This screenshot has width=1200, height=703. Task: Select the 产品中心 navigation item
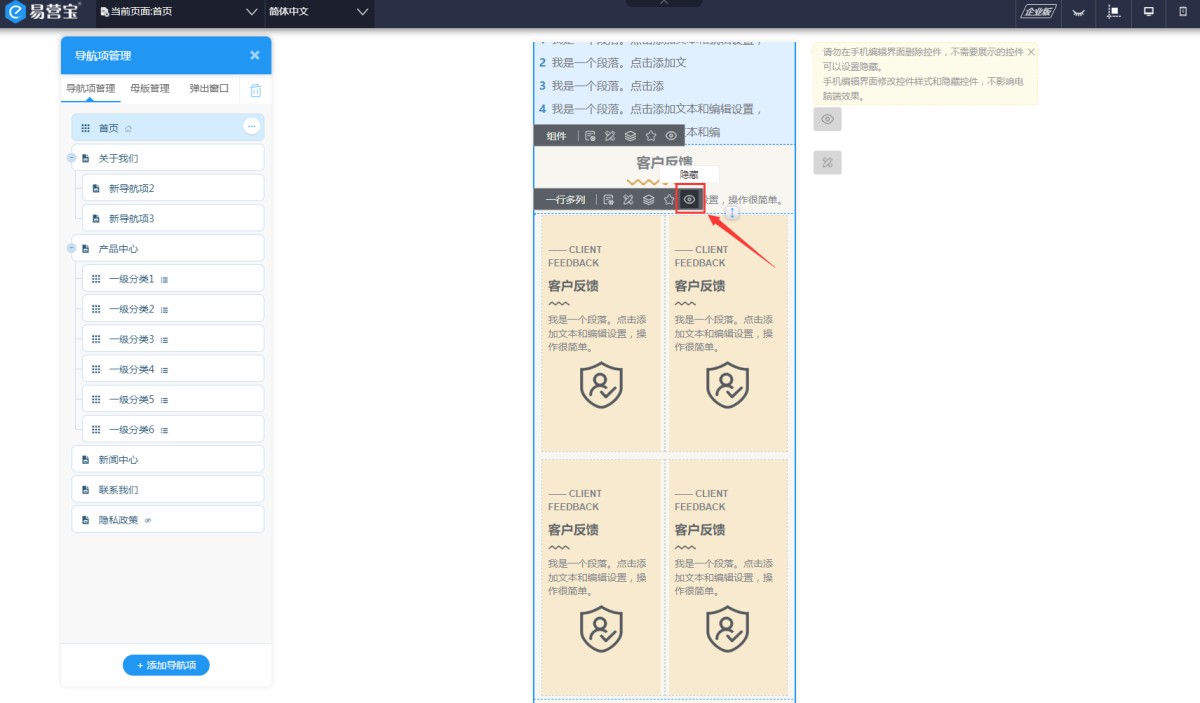tap(168, 248)
